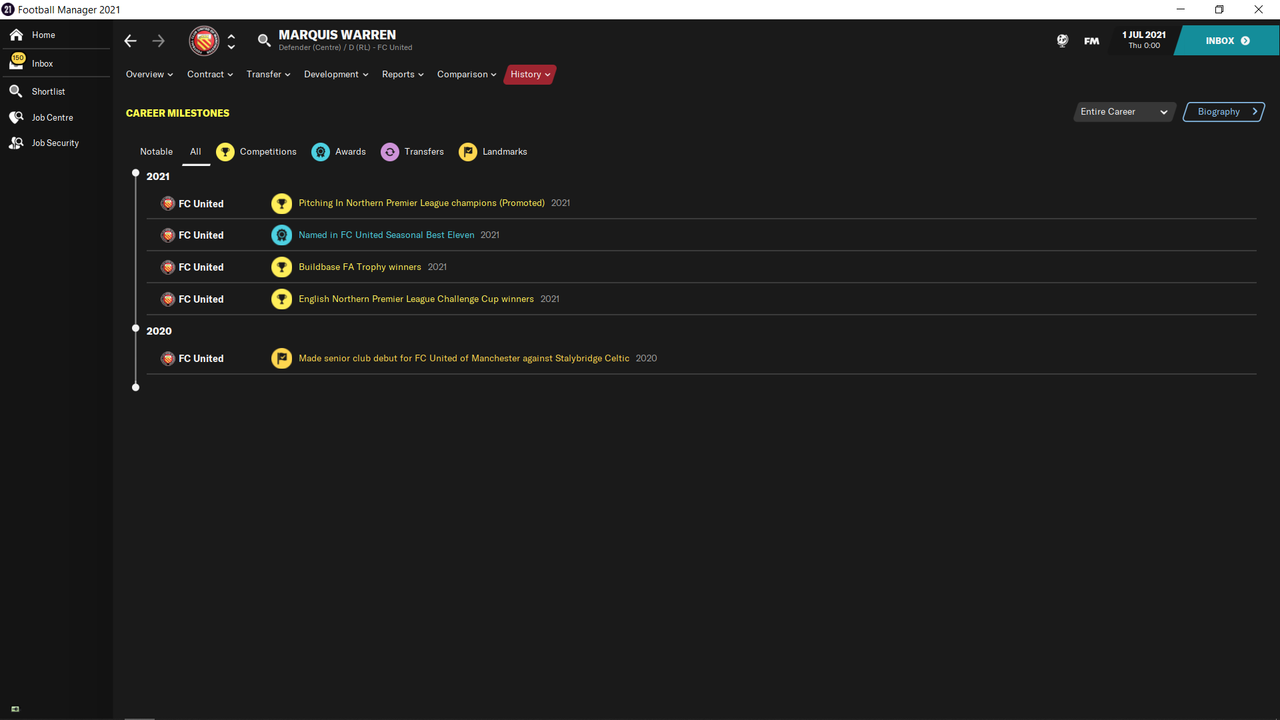Click club badge in the Buildbase FA Trophy row
The width and height of the screenshot is (1280, 720).
[x=168, y=267]
